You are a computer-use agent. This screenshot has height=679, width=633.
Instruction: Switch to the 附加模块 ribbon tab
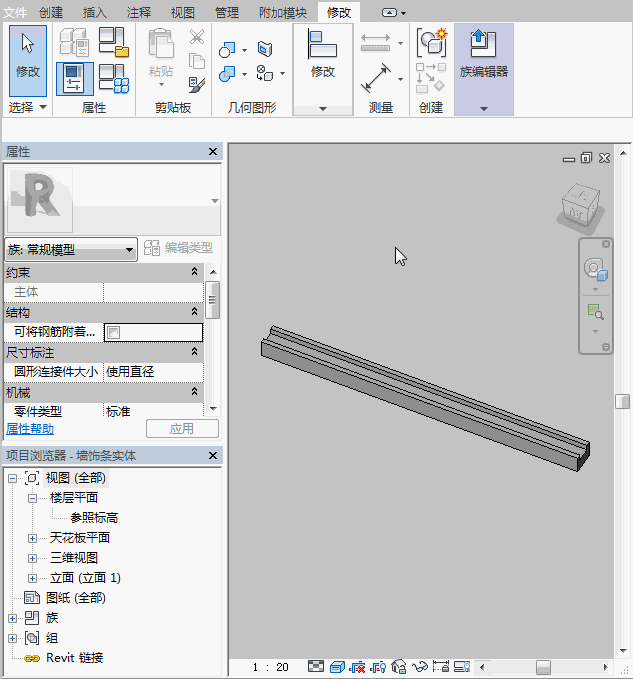click(283, 13)
